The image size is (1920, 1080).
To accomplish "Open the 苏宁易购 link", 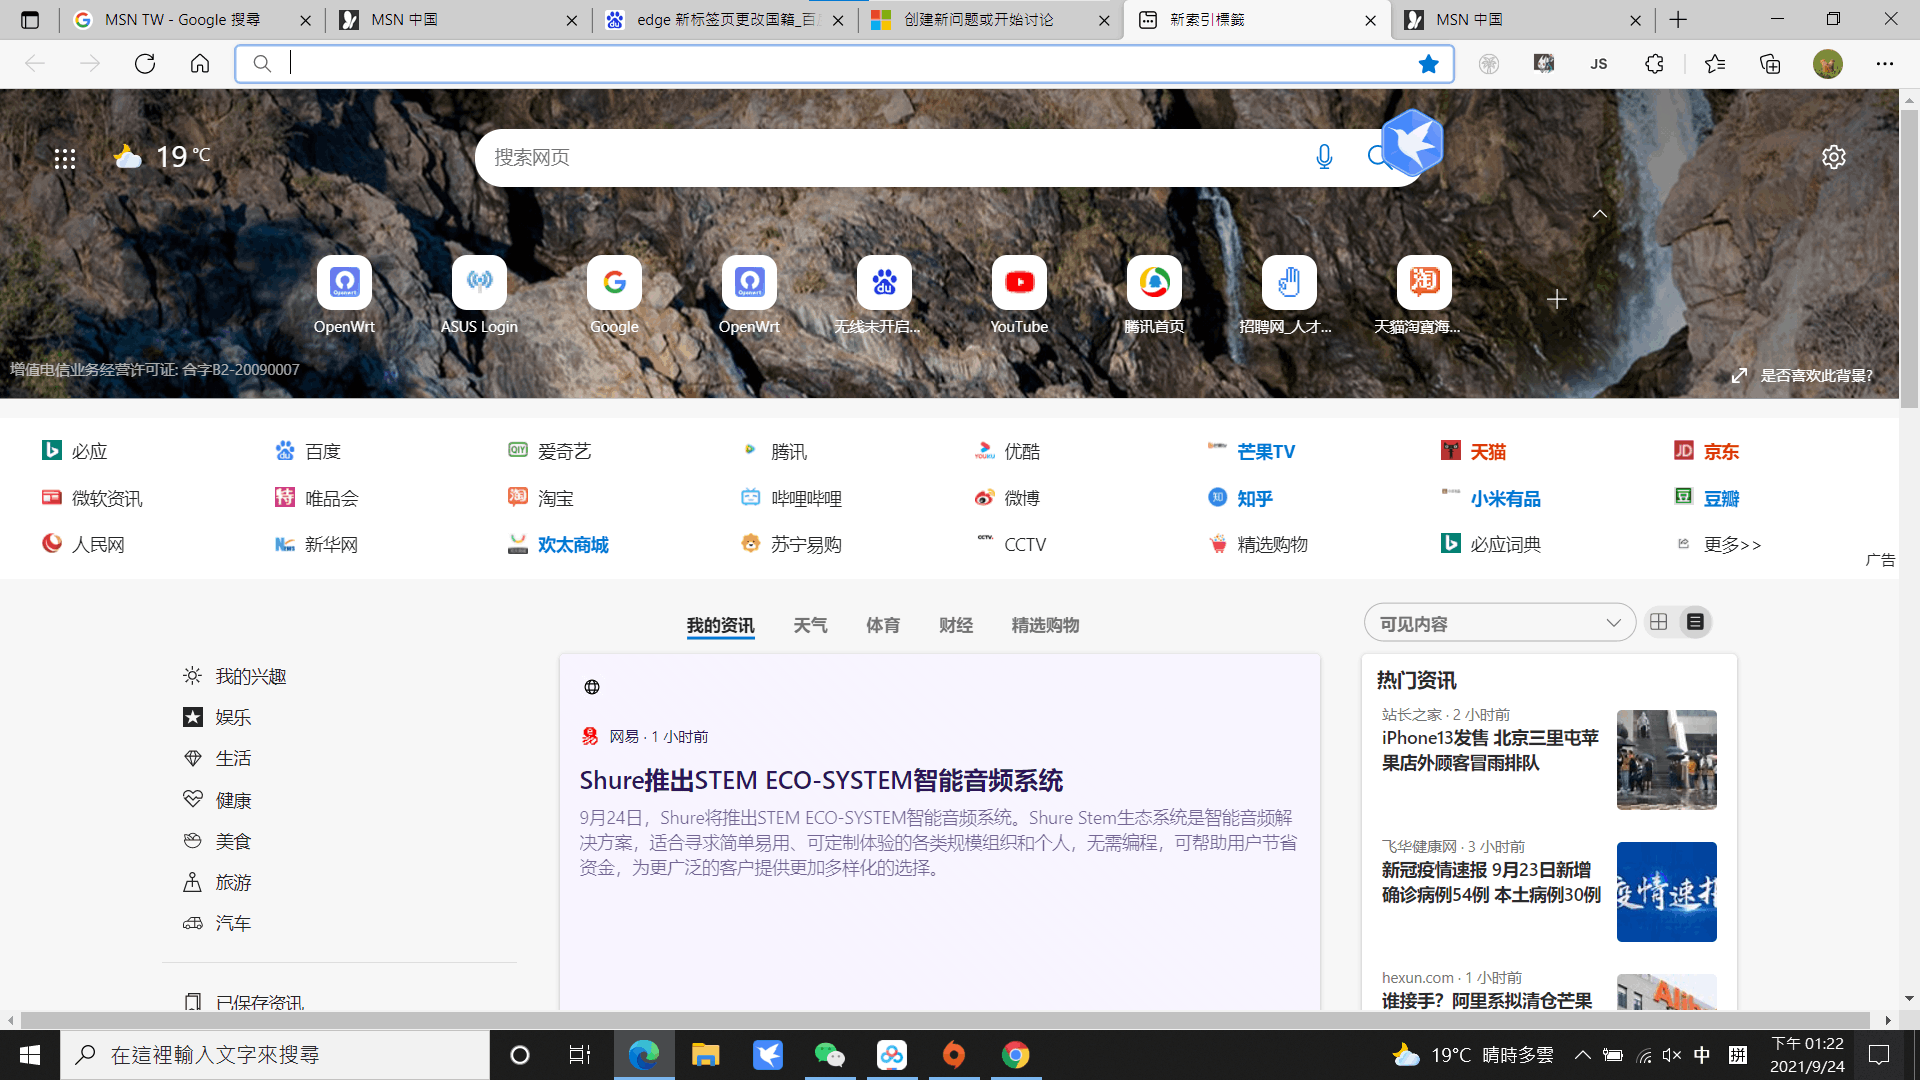I will (x=805, y=545).
